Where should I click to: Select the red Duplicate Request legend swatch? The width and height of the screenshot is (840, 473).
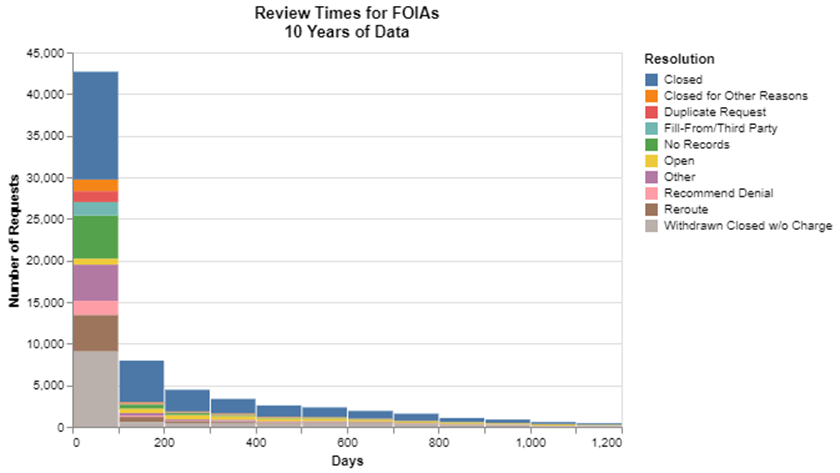(651, 112)
